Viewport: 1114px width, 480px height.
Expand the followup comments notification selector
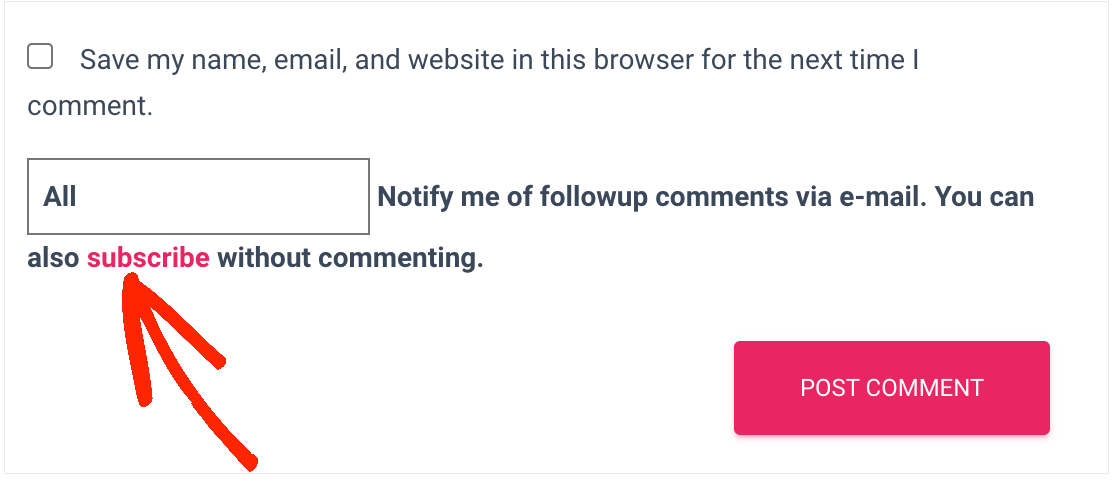coord(198,196)
